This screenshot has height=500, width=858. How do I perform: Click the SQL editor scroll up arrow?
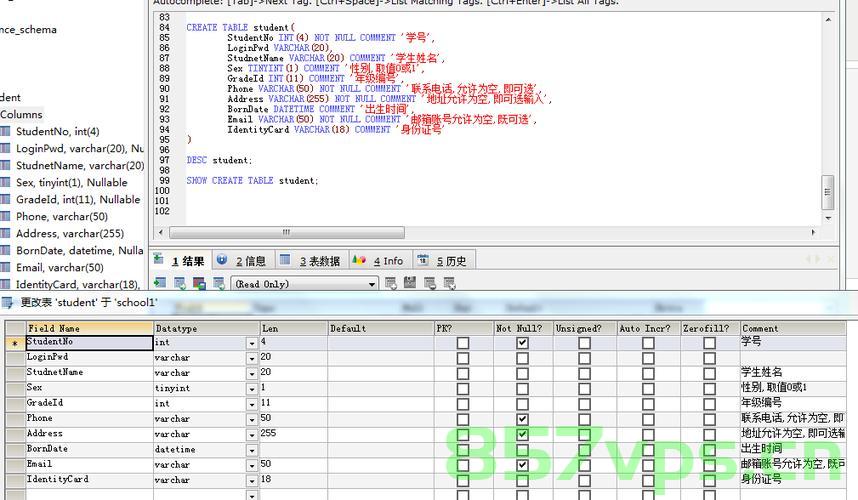[x=828, y=20]
